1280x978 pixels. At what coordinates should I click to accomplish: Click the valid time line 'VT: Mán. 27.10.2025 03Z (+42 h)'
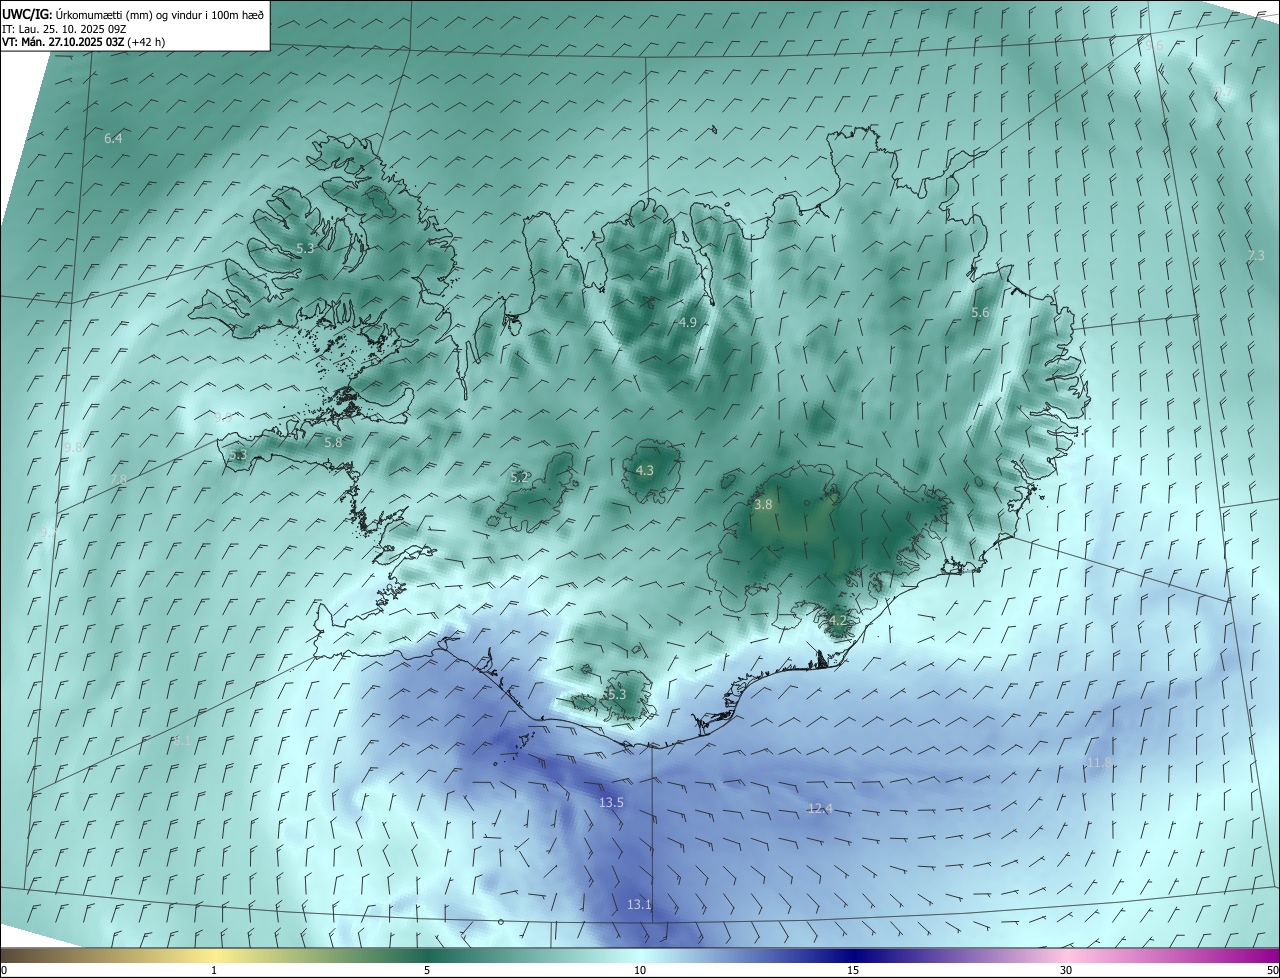click(x=84, y=42)
